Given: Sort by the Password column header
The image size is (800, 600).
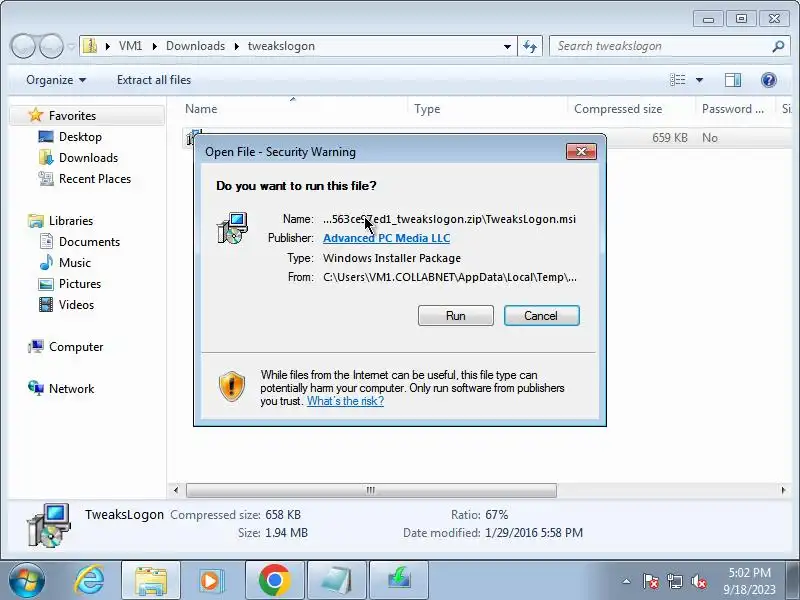Looking at the screenshot, I should point(735,109).
